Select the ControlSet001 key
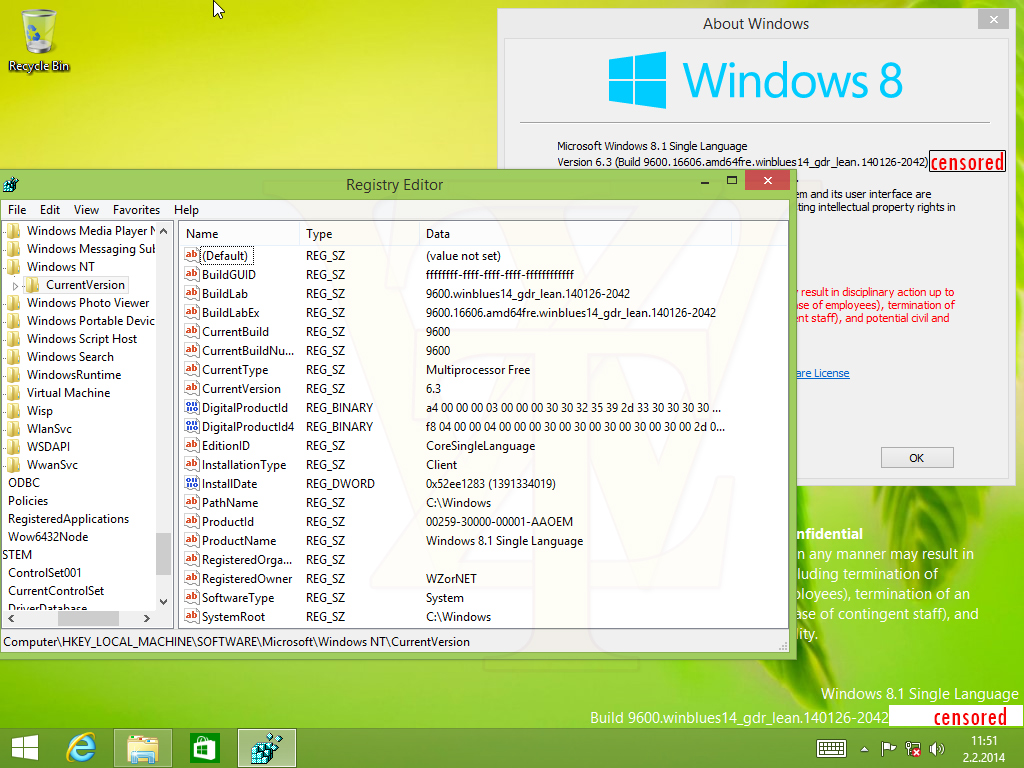 45,573
